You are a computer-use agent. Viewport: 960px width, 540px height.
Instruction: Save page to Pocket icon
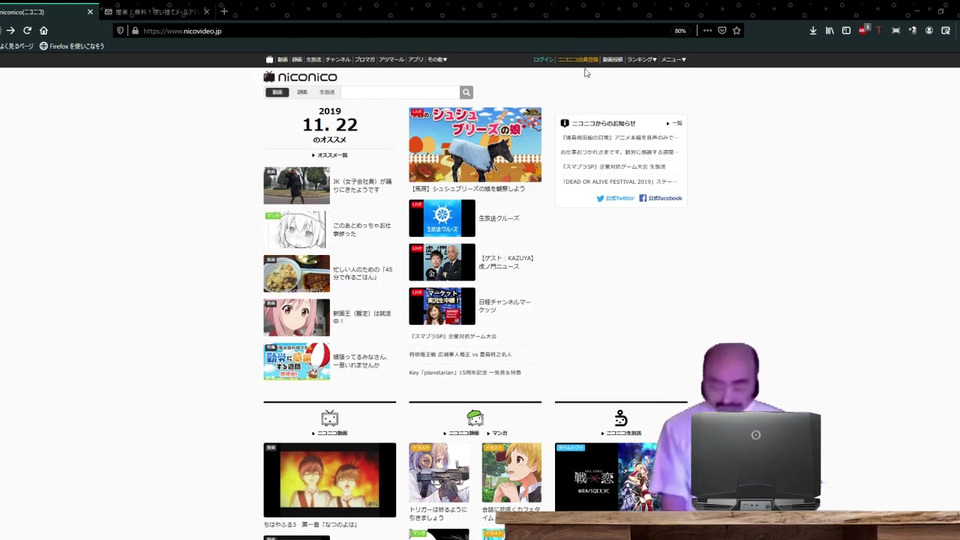click(x=722, y=31)
